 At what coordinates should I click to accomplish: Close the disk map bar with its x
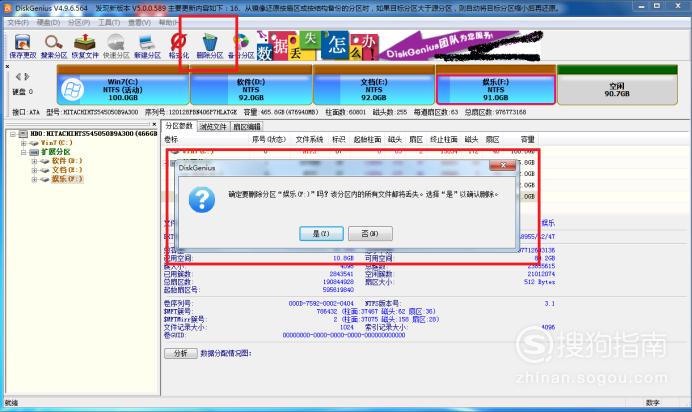click(7, 67)
